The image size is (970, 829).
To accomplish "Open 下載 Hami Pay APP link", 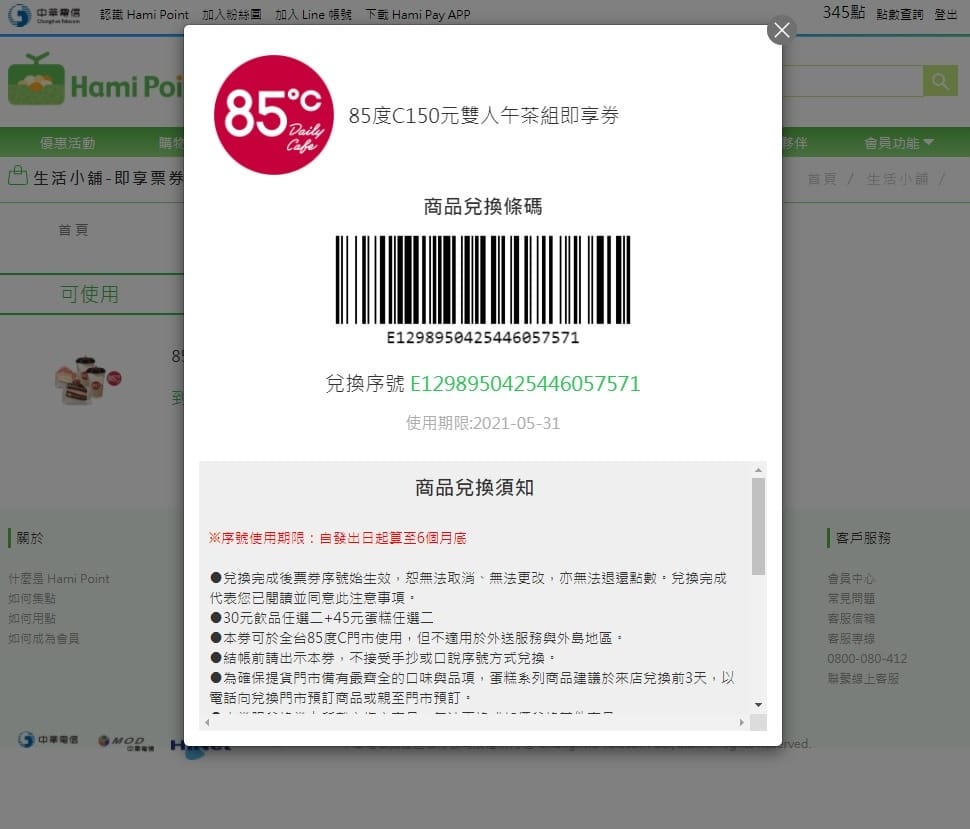I will click(x=417, y=14).
